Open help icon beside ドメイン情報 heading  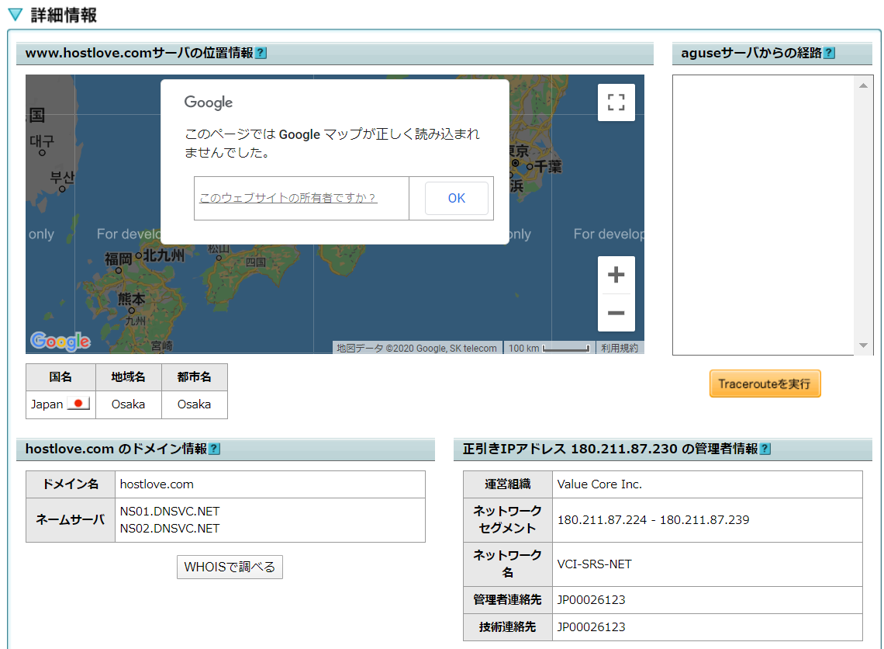(214, 449)
